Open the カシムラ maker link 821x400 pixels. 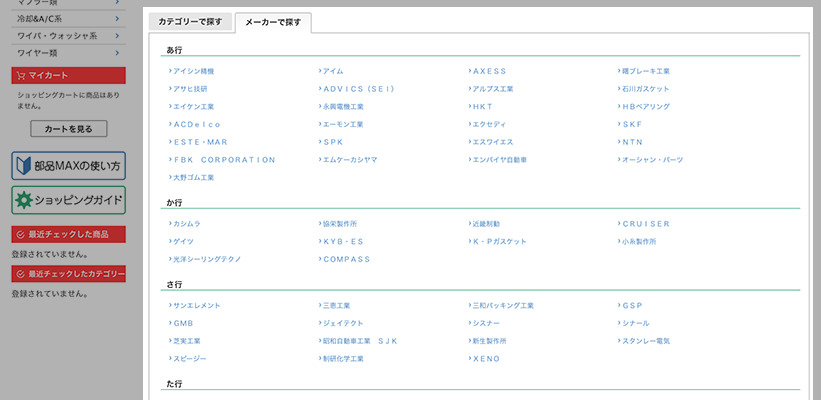[x=185, y=224]
